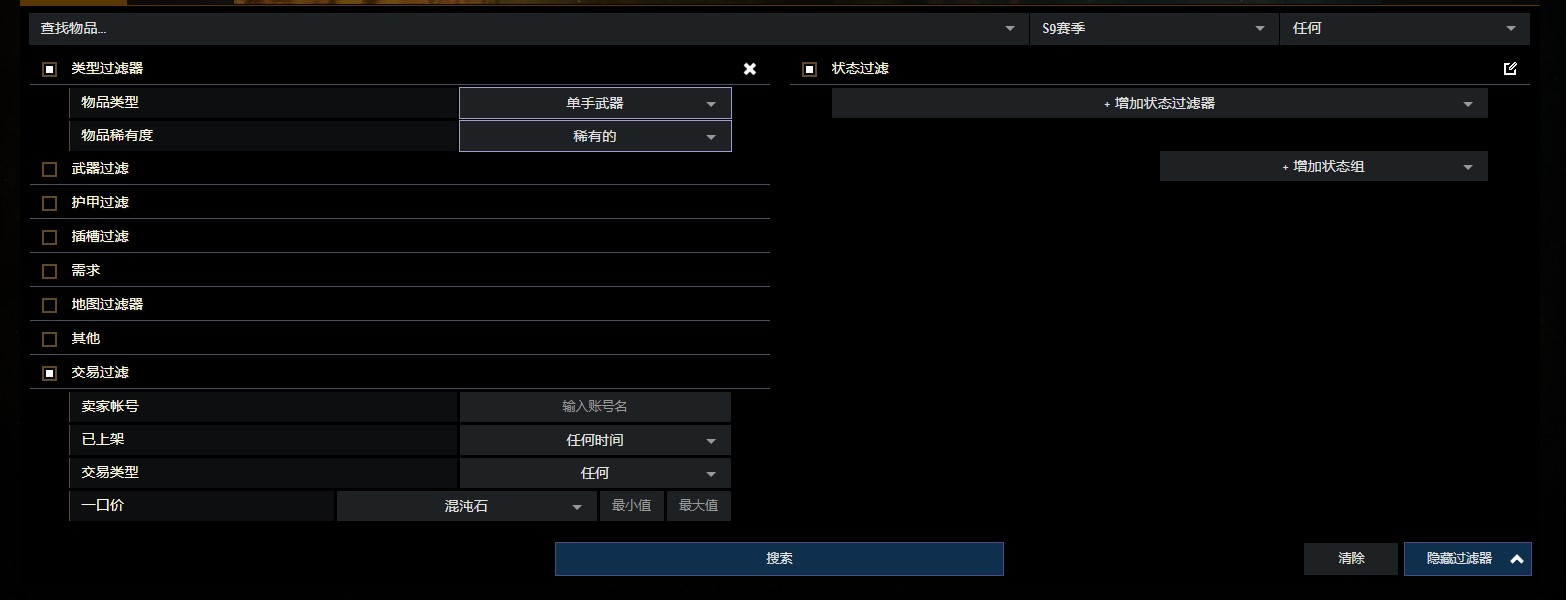Toggle the 状态过滤 checkbox
This screenshot has height=600, width=1566.
pyautogui.click(x=809, y=69)
